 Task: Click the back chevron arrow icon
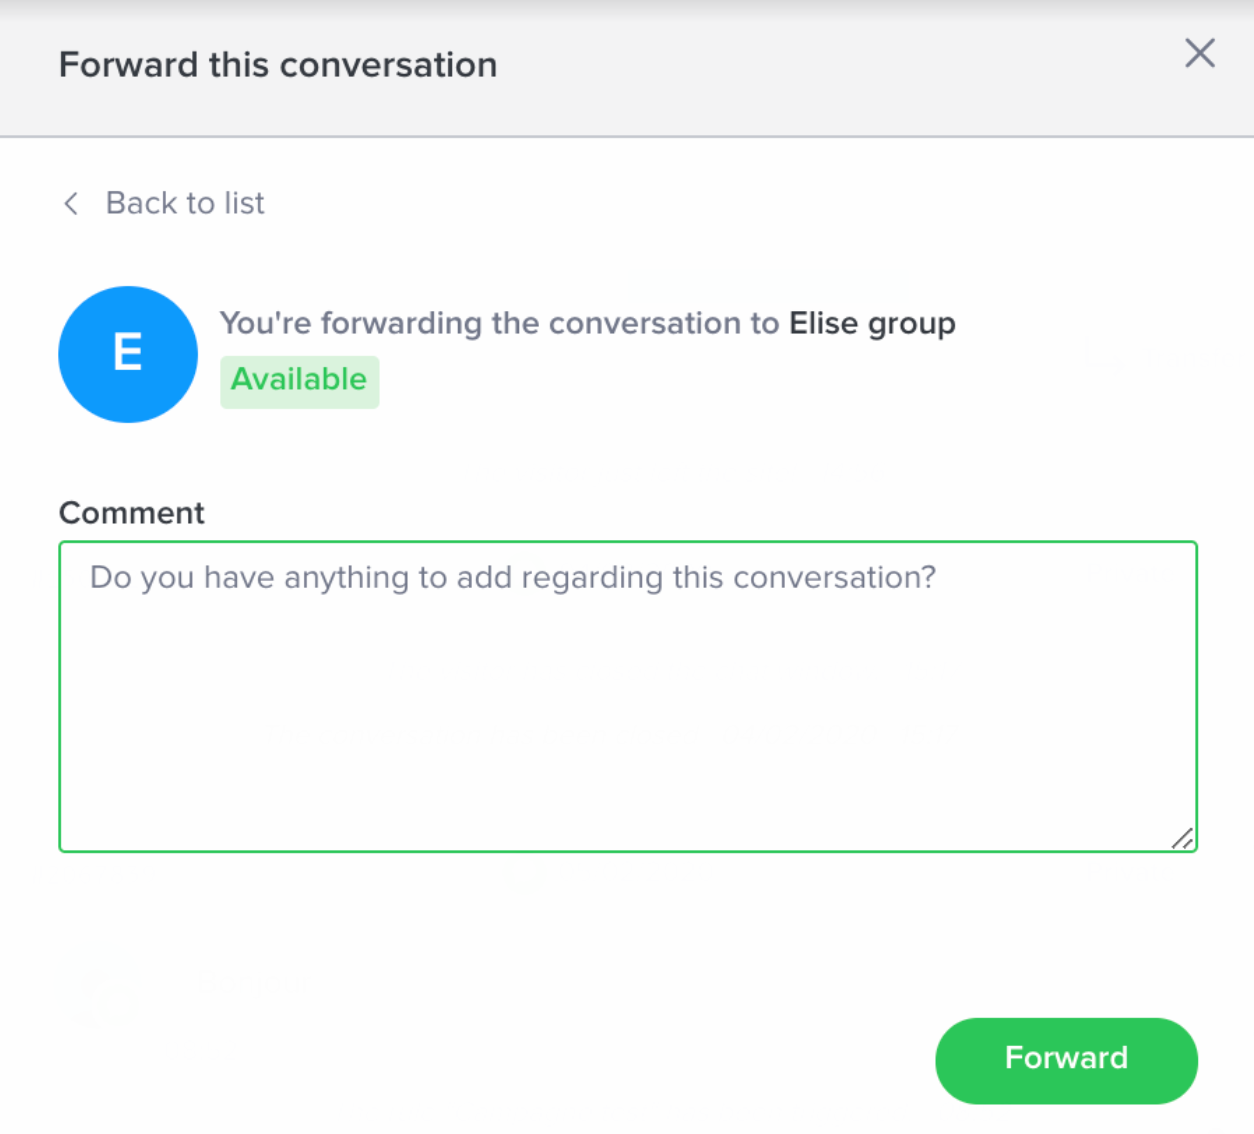[71, 204]
